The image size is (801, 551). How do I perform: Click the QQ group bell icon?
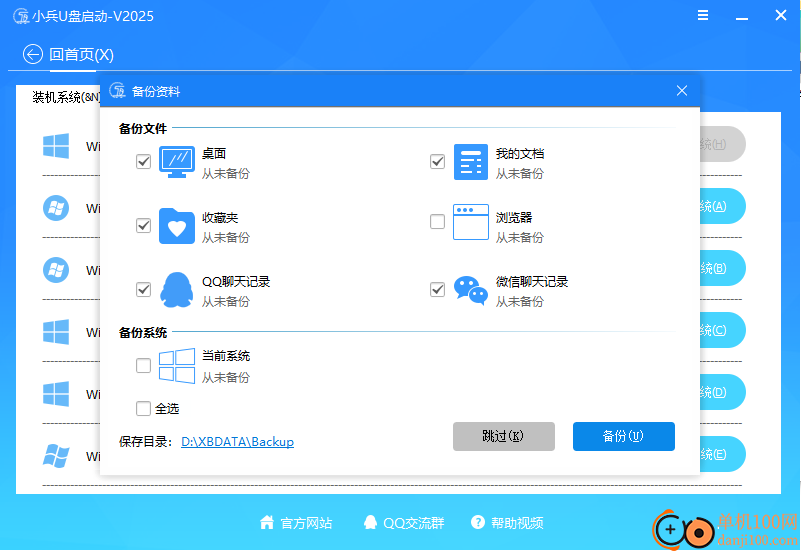370,522
